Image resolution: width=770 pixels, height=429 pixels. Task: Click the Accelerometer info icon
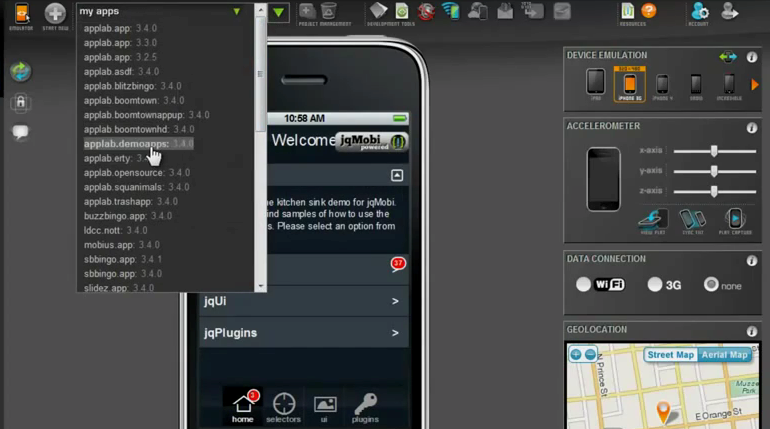751,128
